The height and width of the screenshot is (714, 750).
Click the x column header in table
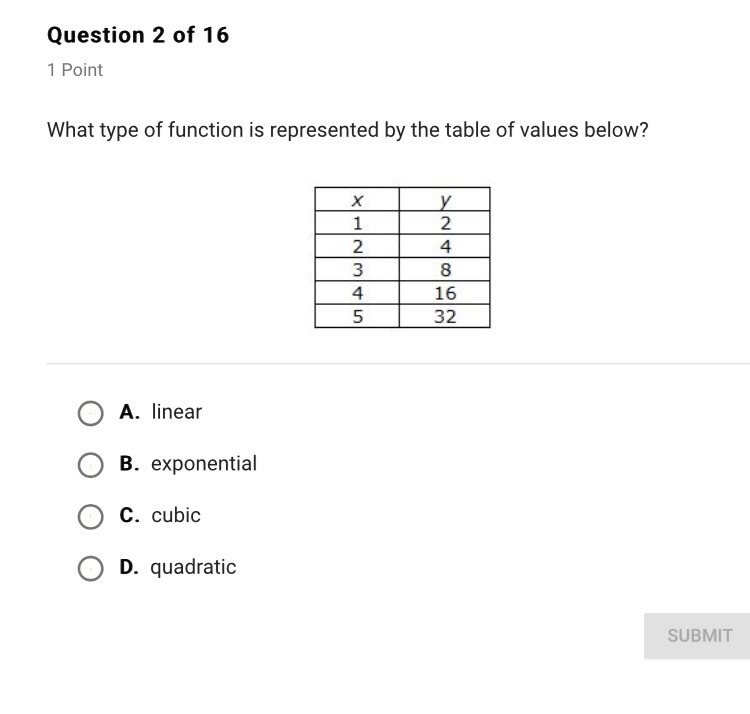357,199
